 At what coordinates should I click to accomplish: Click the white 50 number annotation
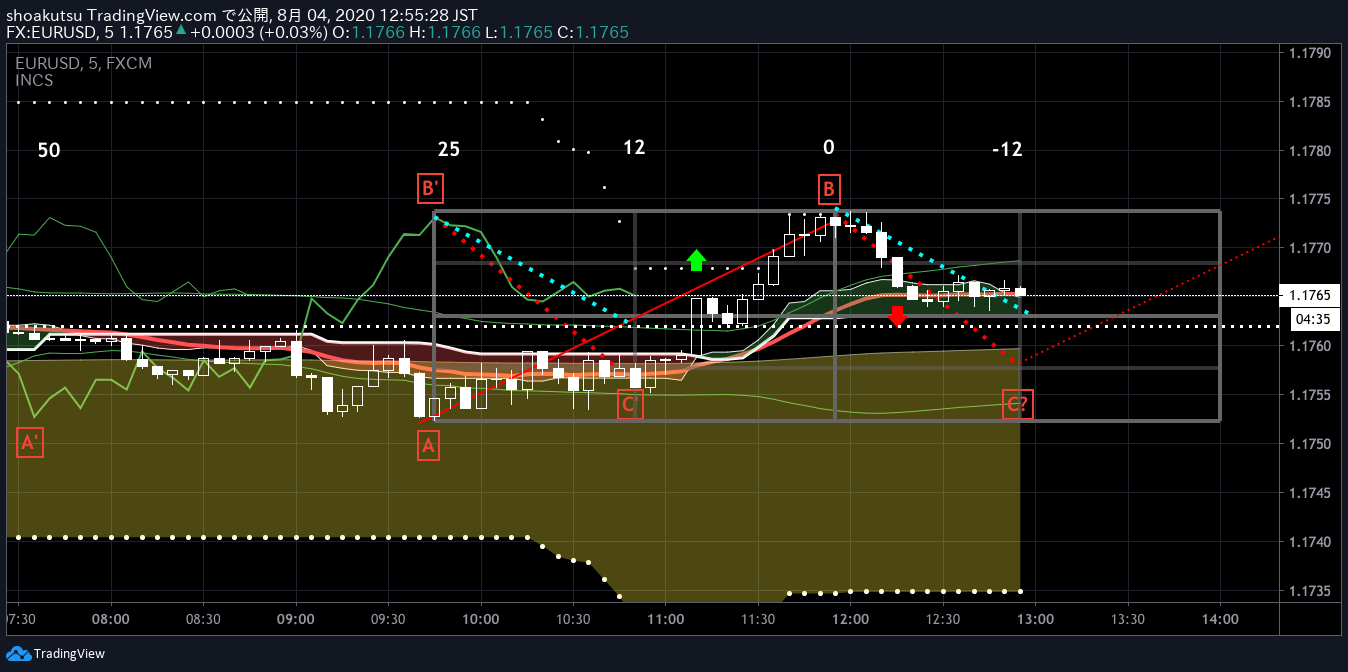pos(49,151)
